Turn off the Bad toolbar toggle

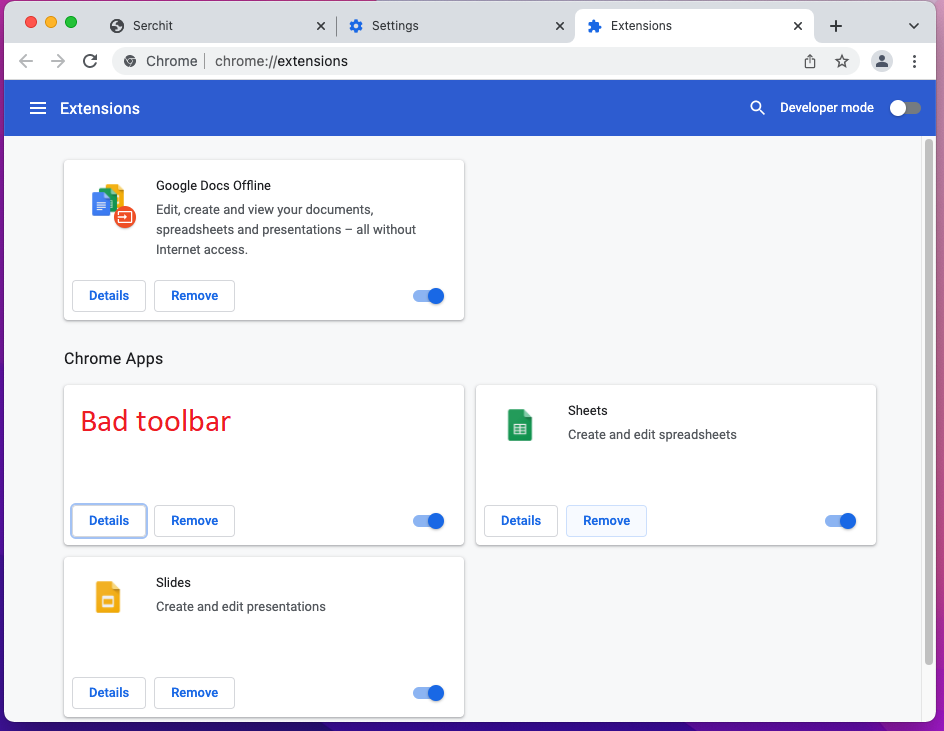click(x=429, y=521)
